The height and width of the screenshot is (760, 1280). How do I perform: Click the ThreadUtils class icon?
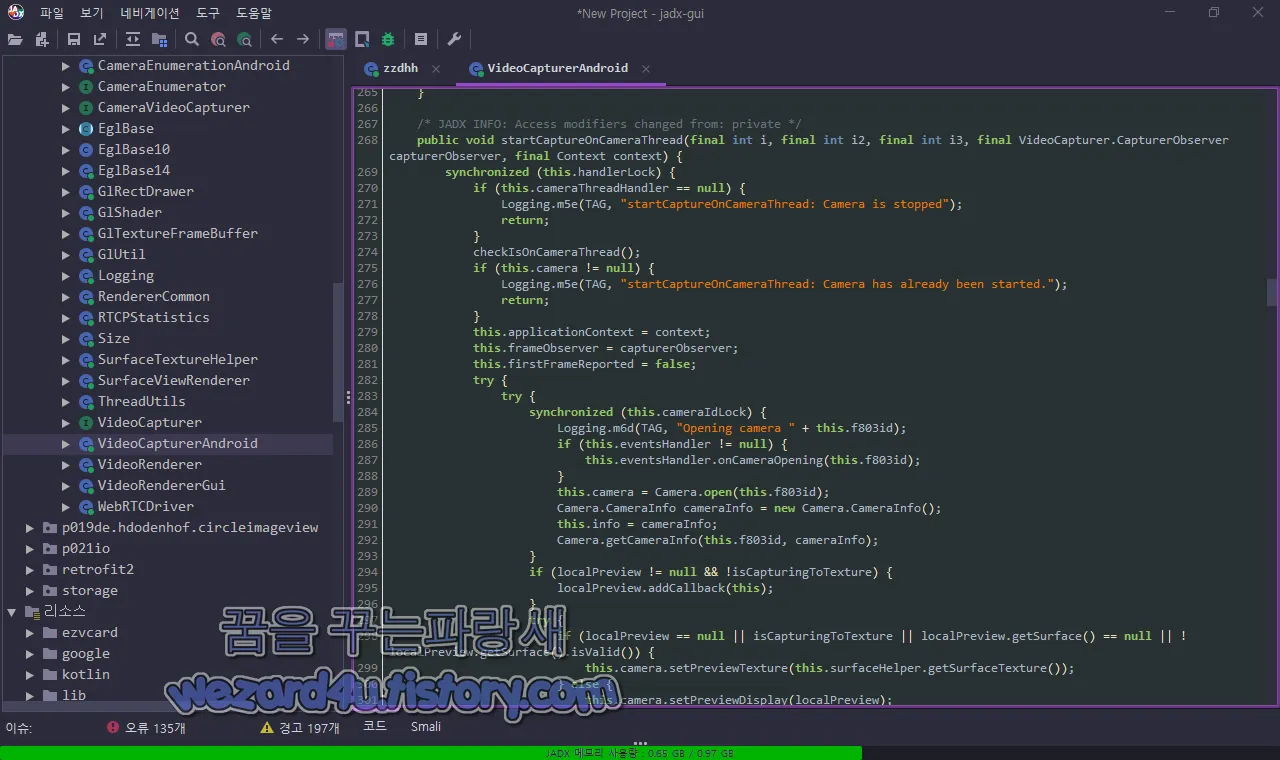[x=86, y=401]
